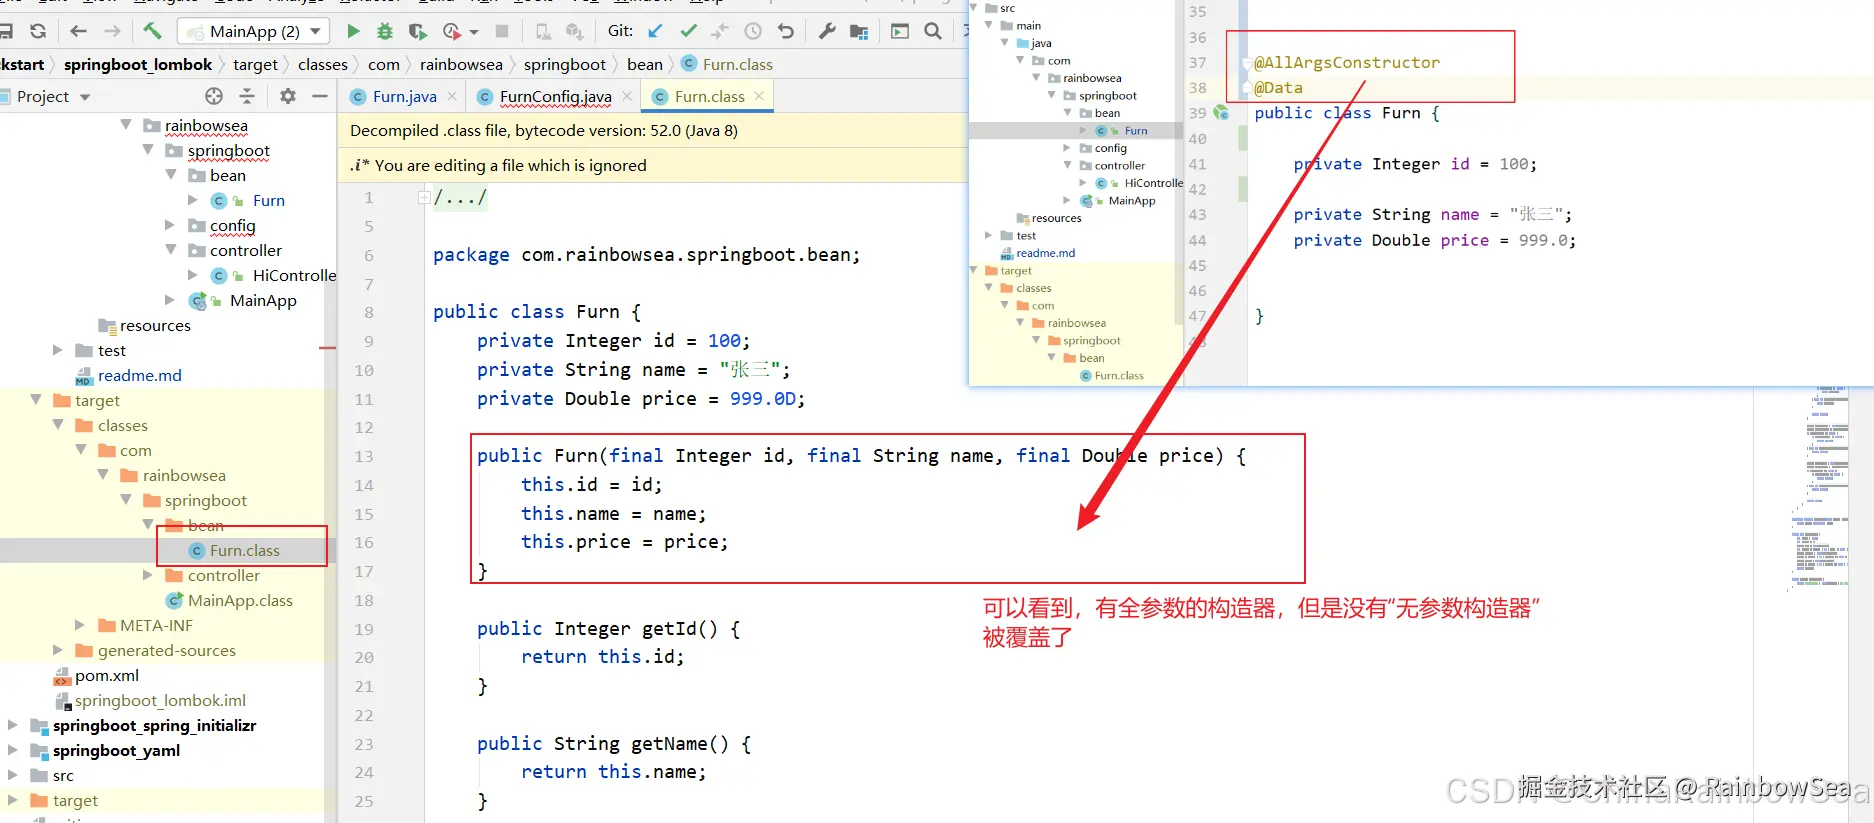The width and height of the screenshot is (1874, 823).
Task: Click the Synchronize/reload icon in toolbar
Action: 38,31
